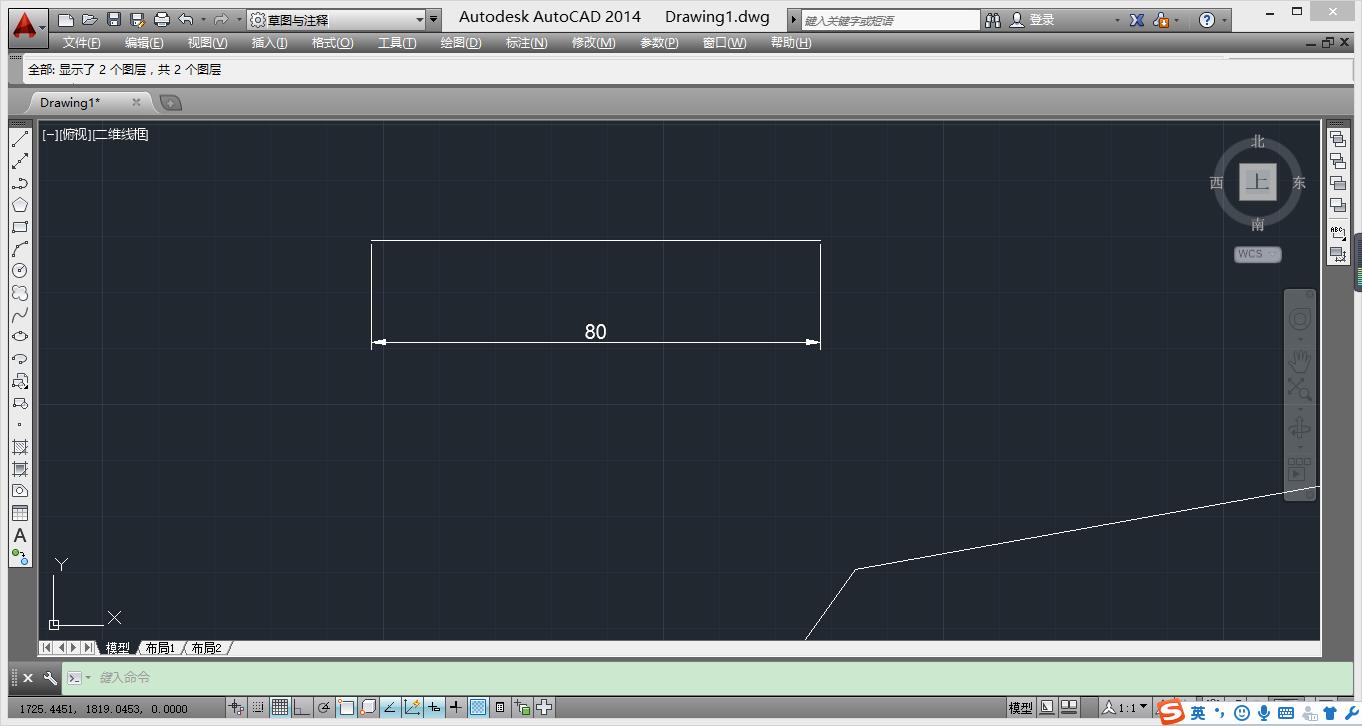Select the Construction Line tool
Image resolution: width=1362 pixels, height=726 pixels.
[20, 162]
